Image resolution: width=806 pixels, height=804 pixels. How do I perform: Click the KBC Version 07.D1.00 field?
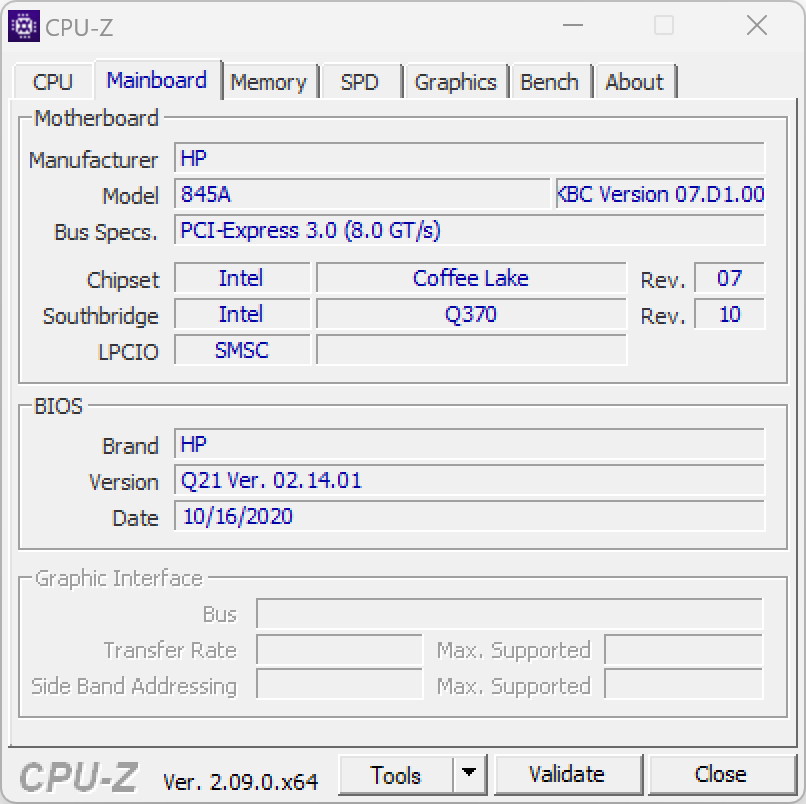660,194
